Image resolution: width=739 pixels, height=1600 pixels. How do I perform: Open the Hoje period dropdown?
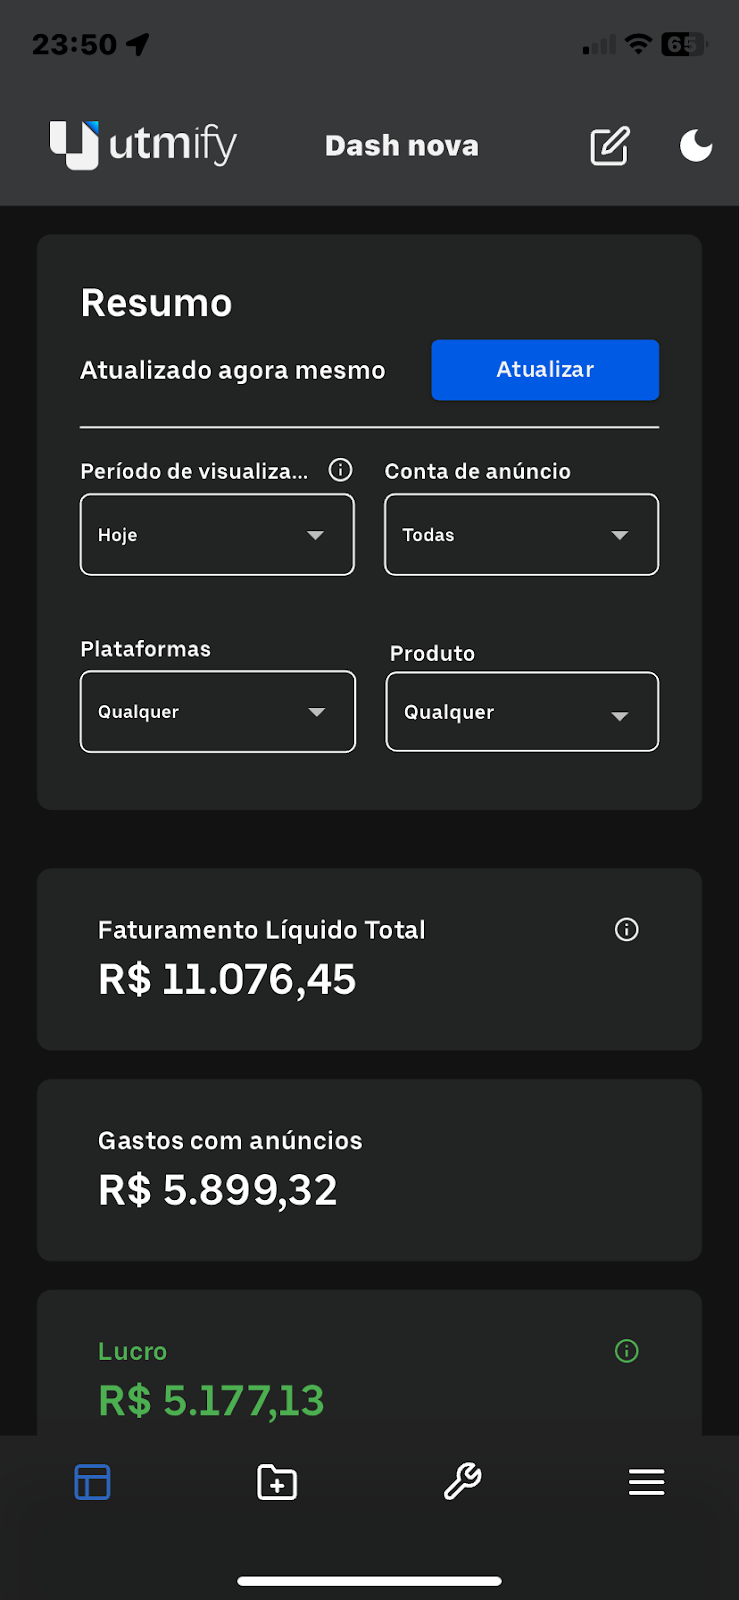coord(217,535)
